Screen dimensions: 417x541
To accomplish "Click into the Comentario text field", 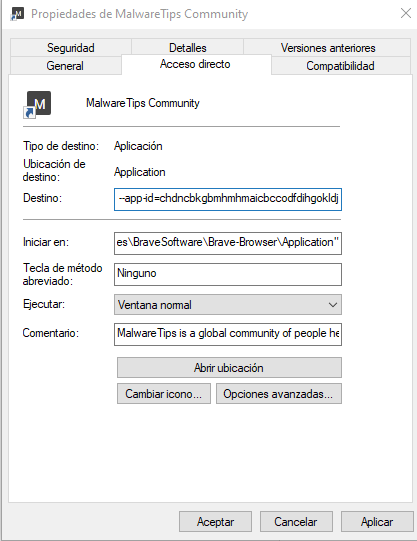I will point(228,334).
